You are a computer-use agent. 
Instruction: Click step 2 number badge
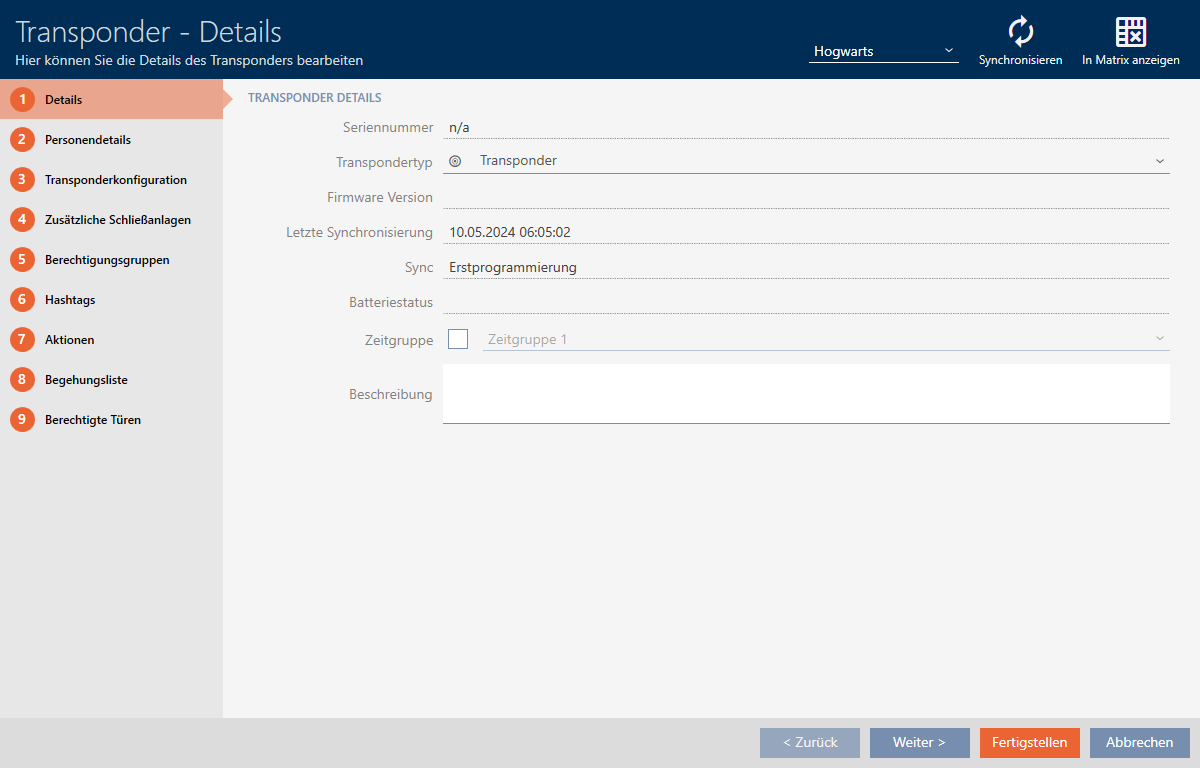(x=22, y=140)
